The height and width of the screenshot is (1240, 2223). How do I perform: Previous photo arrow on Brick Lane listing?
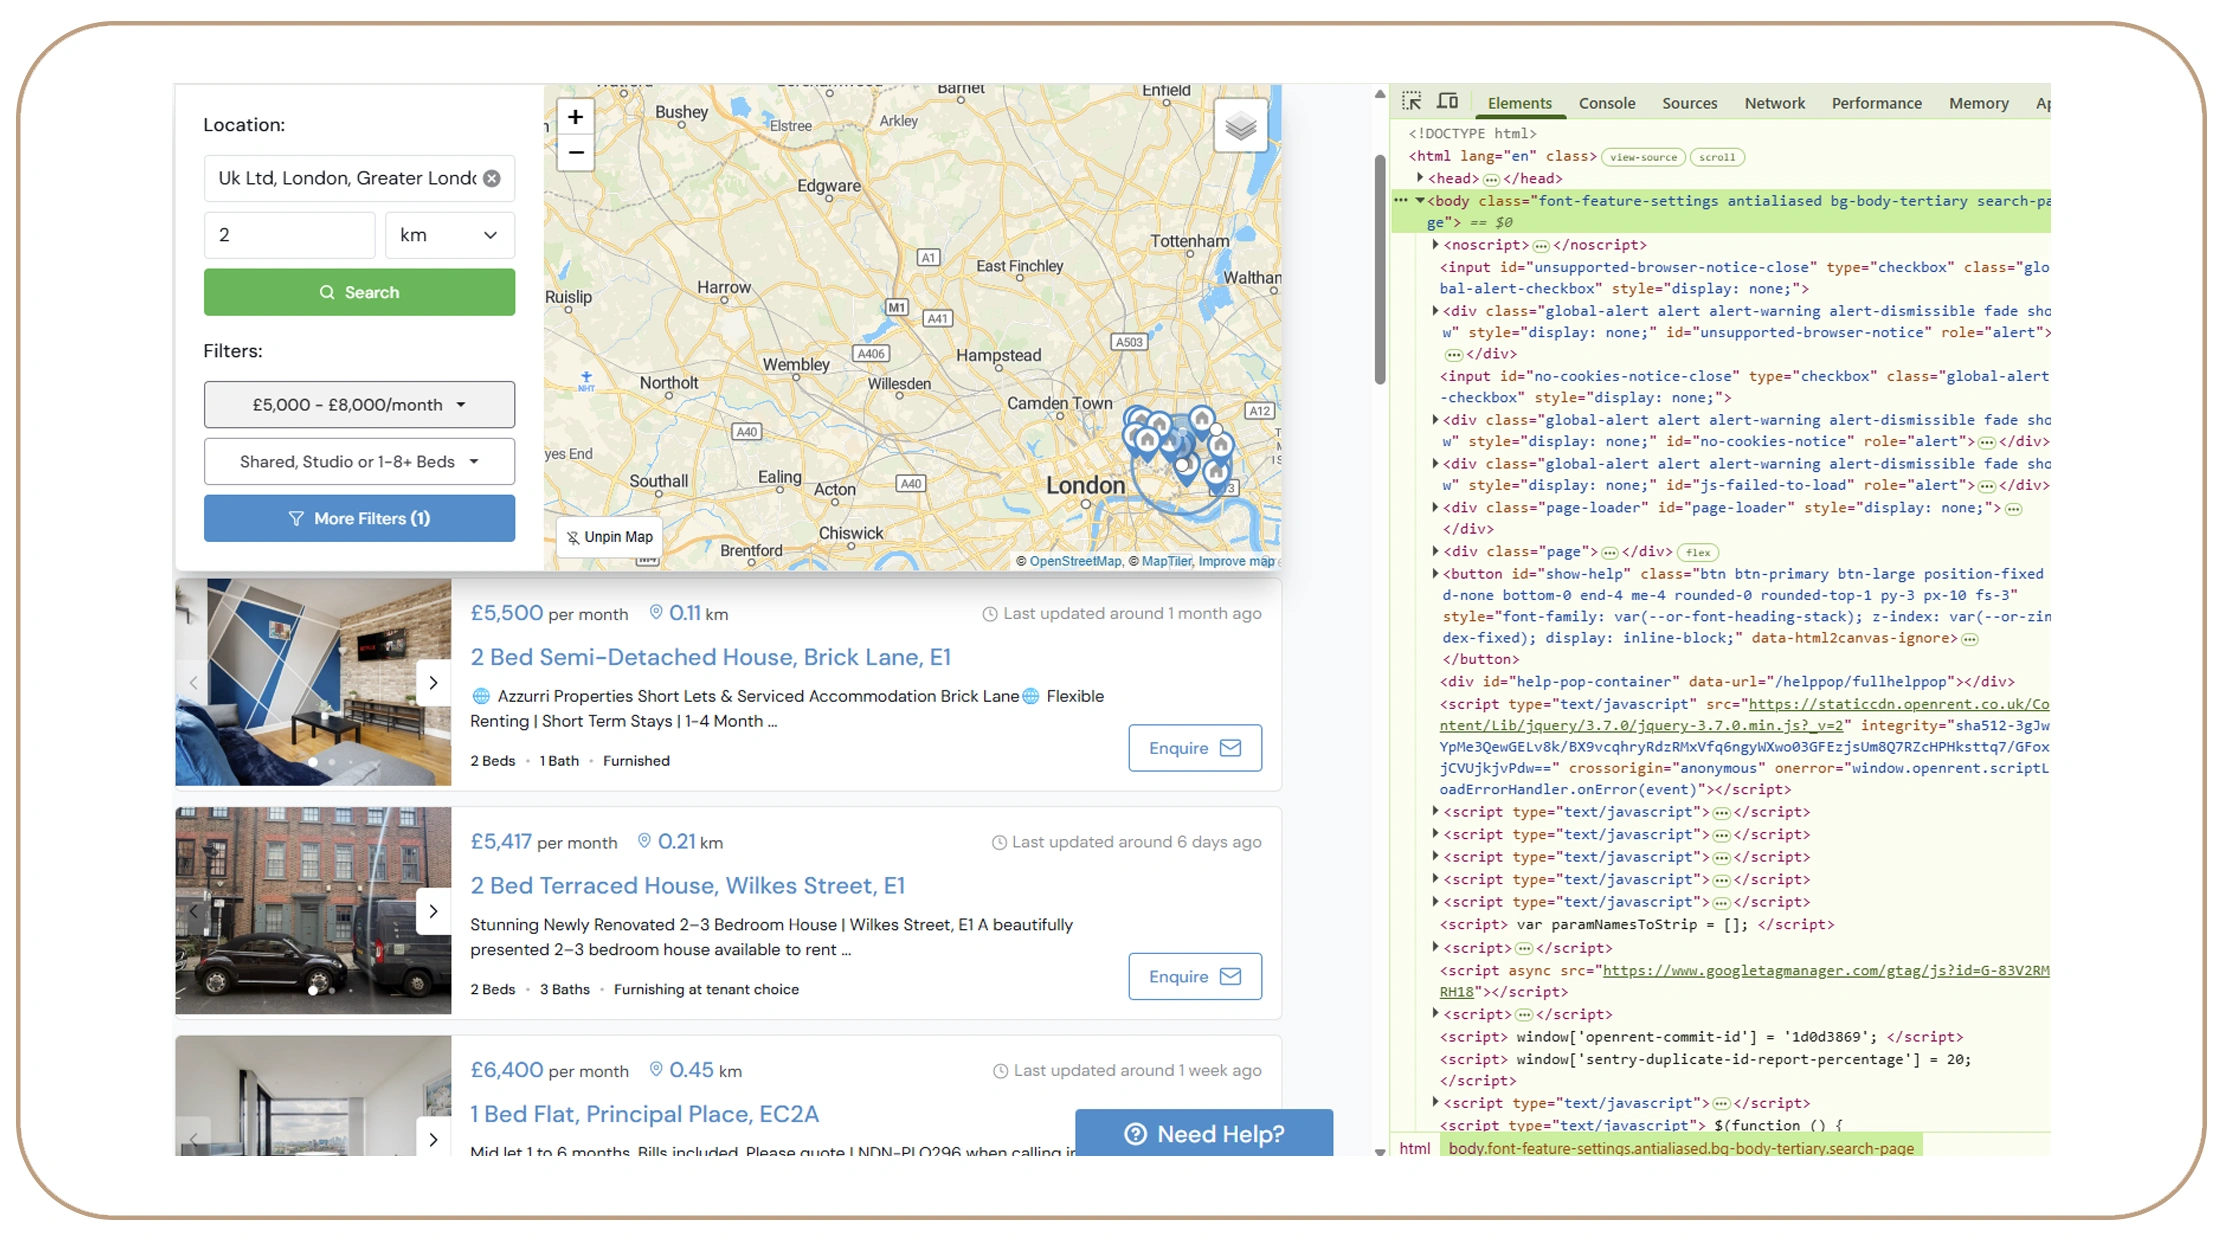[x=193, y=682]
